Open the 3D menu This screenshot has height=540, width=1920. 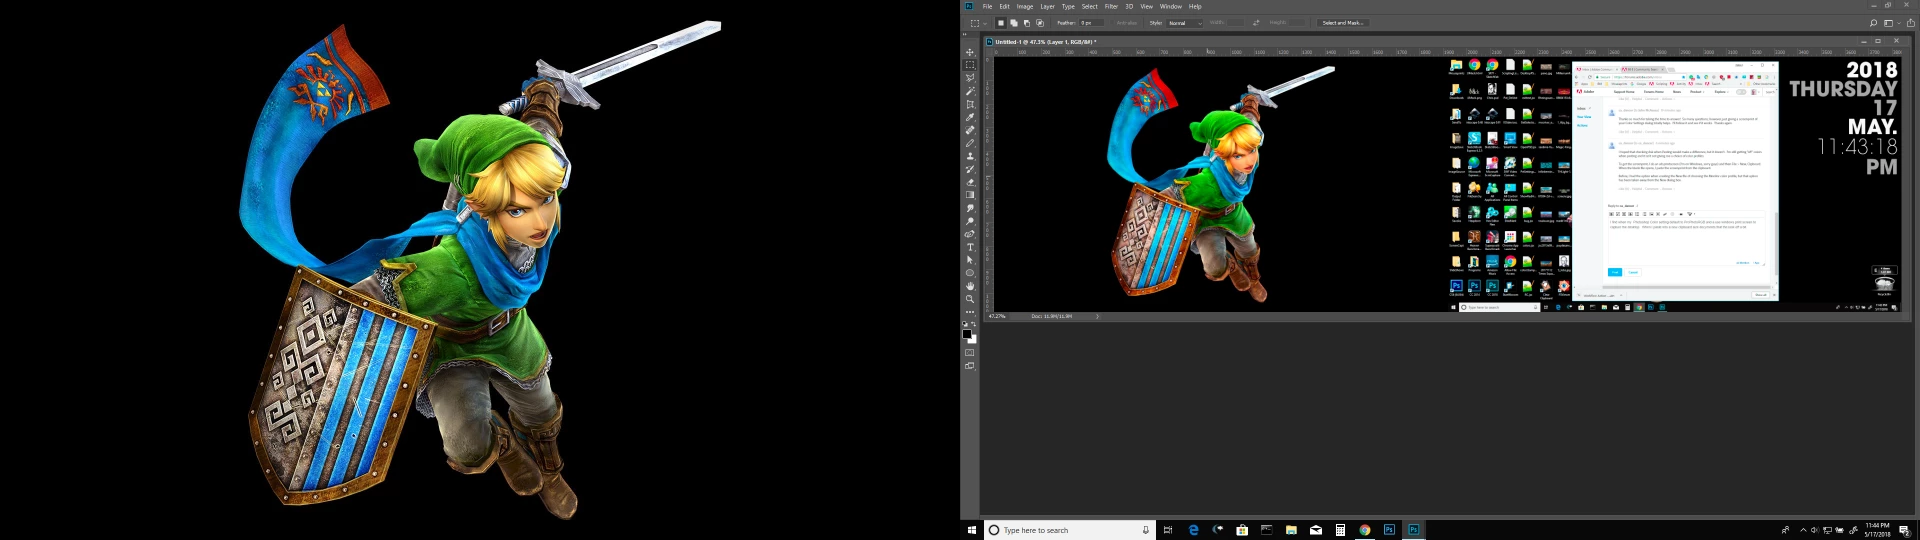(1129, 6)
